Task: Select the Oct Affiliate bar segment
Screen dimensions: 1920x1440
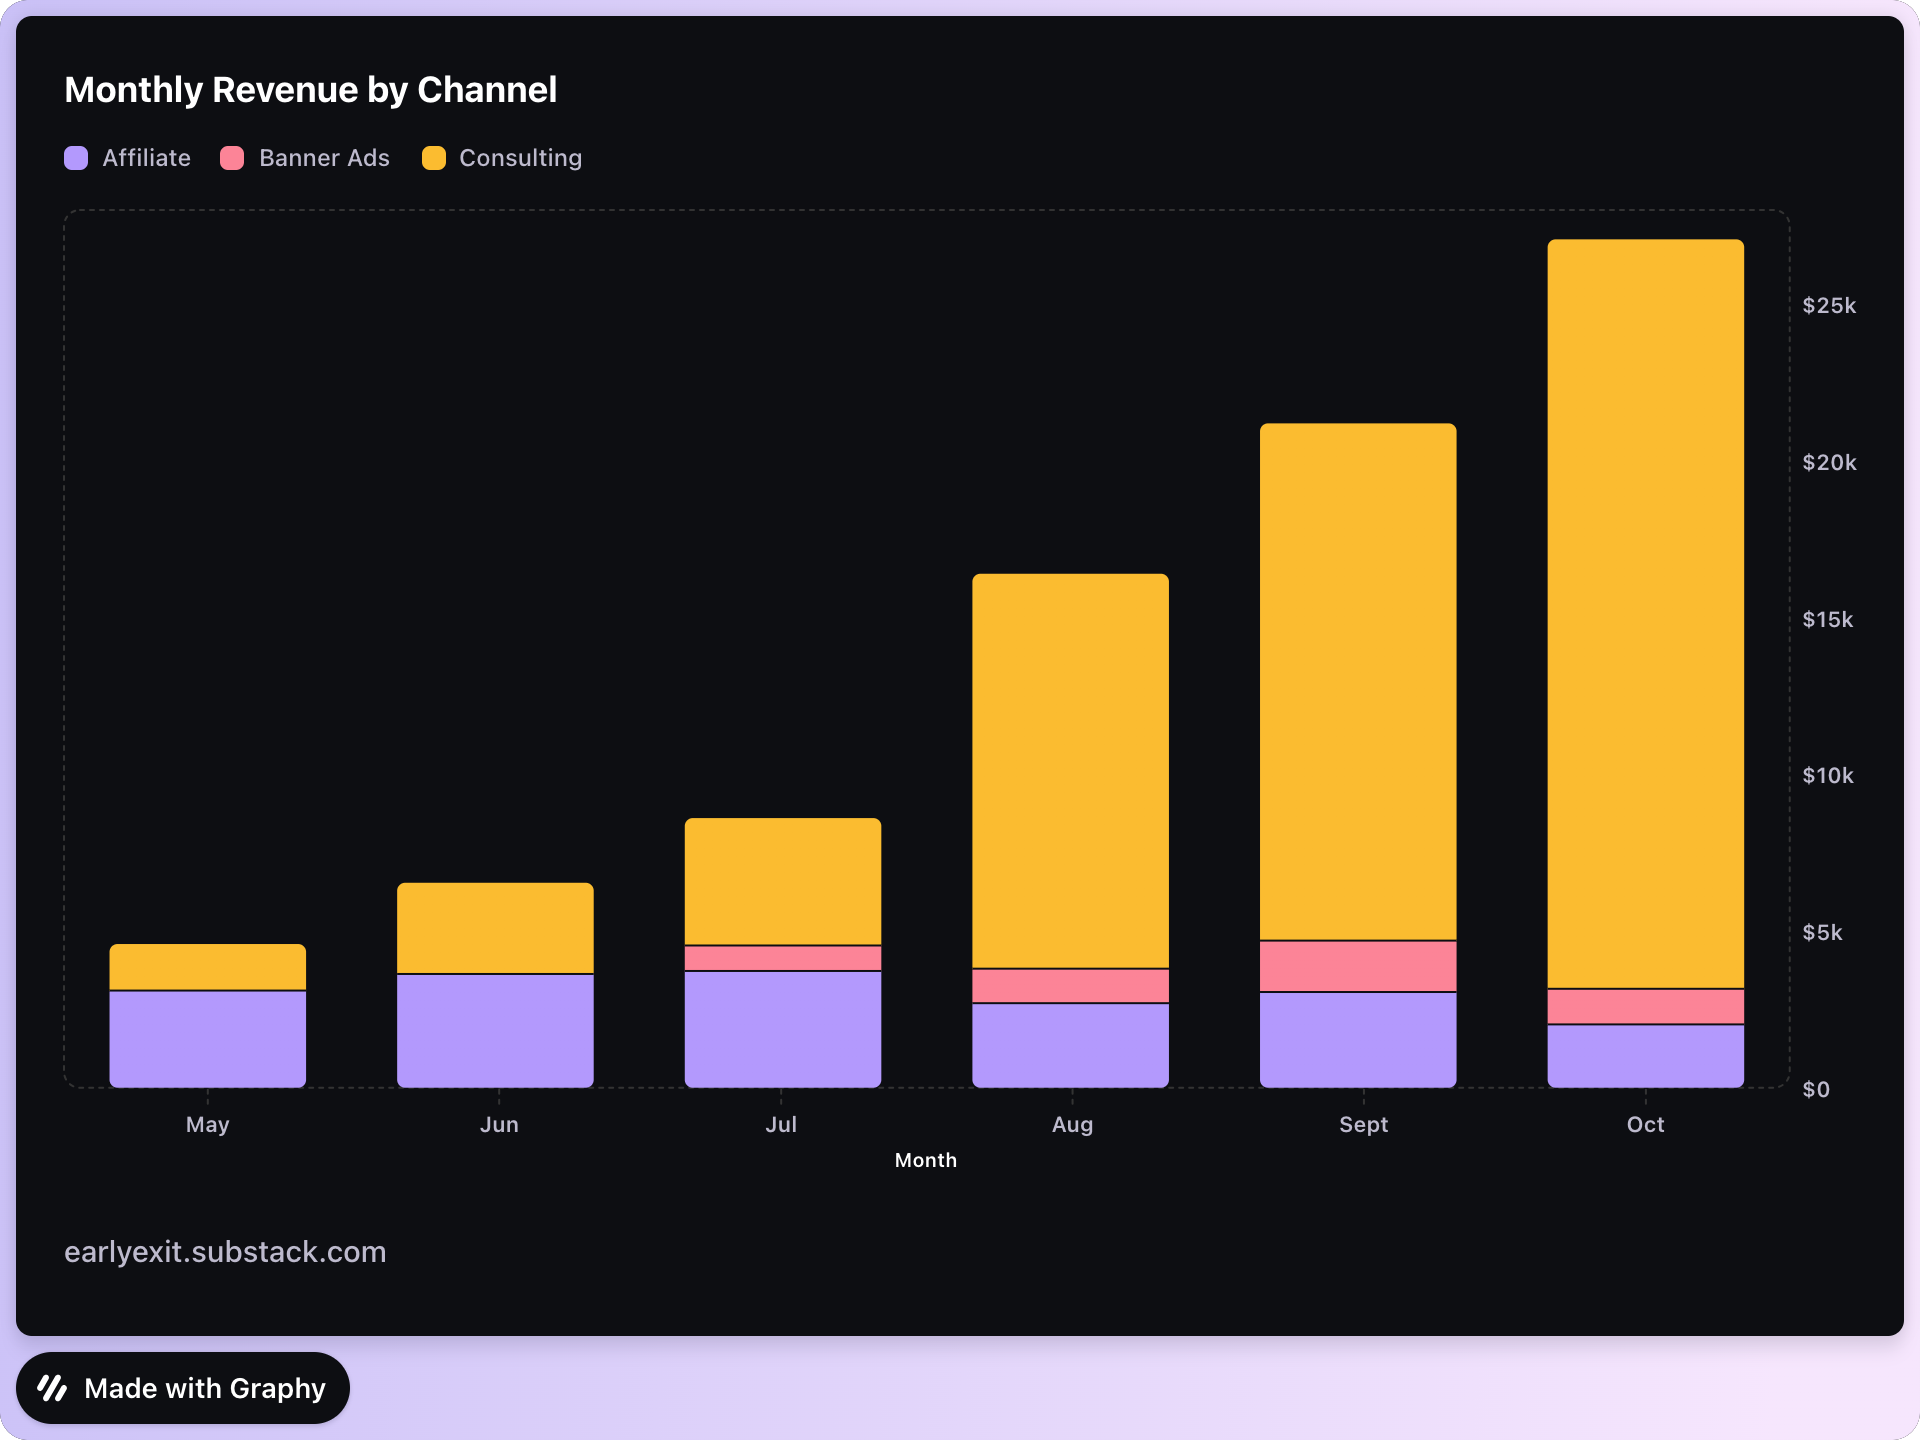Action: (1645, 1055)
